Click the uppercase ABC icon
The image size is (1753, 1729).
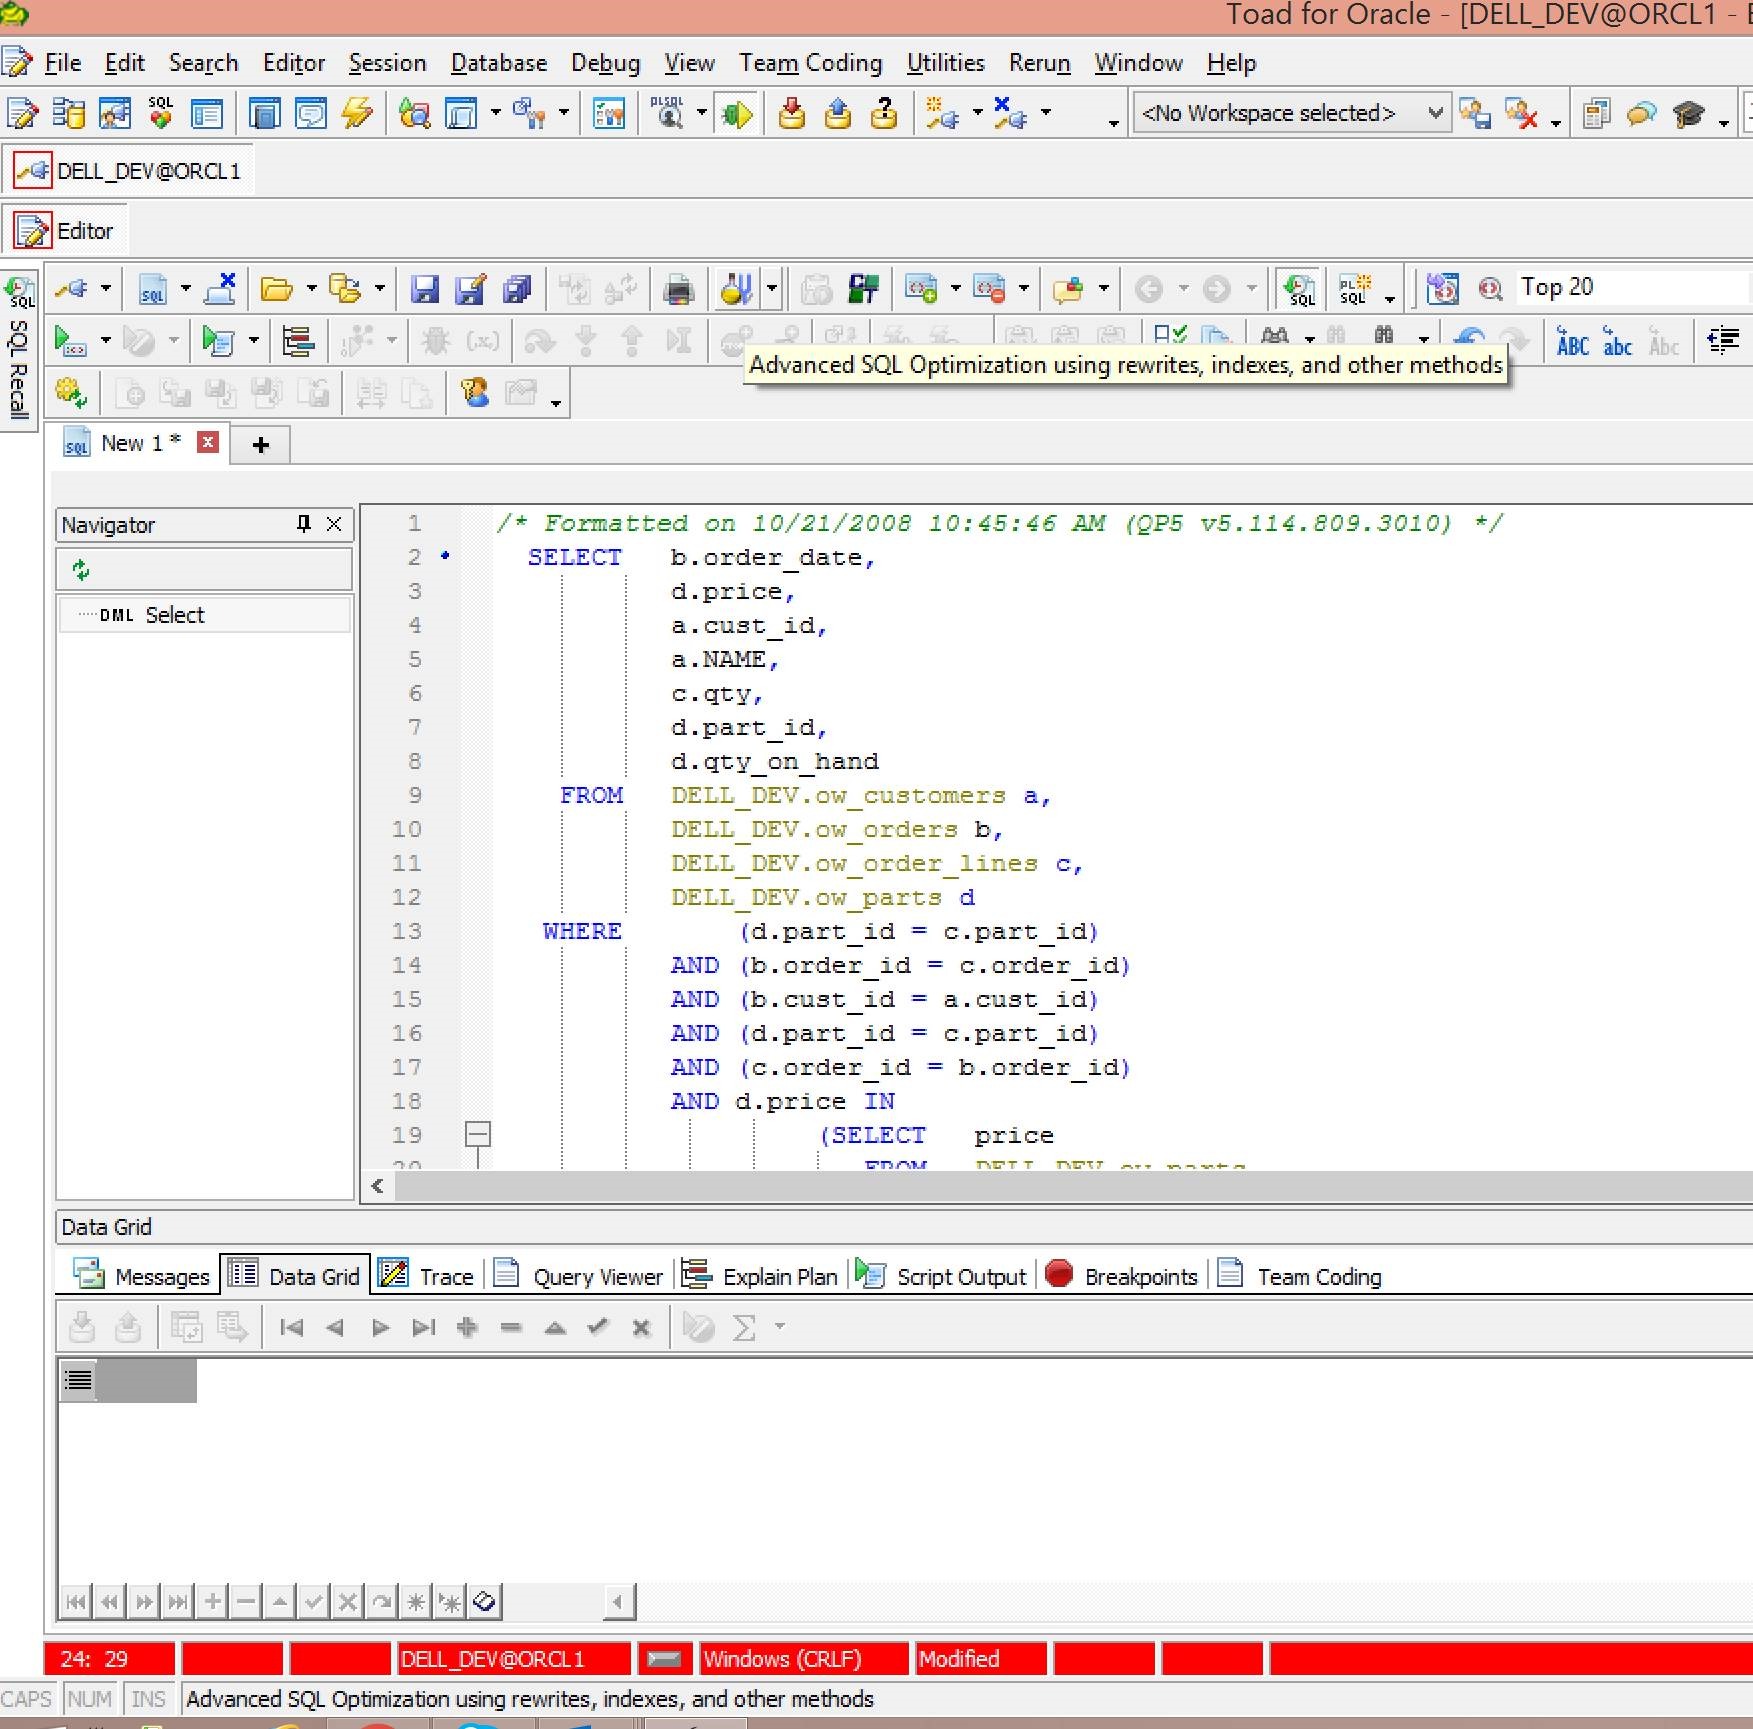pos(1572,341)
